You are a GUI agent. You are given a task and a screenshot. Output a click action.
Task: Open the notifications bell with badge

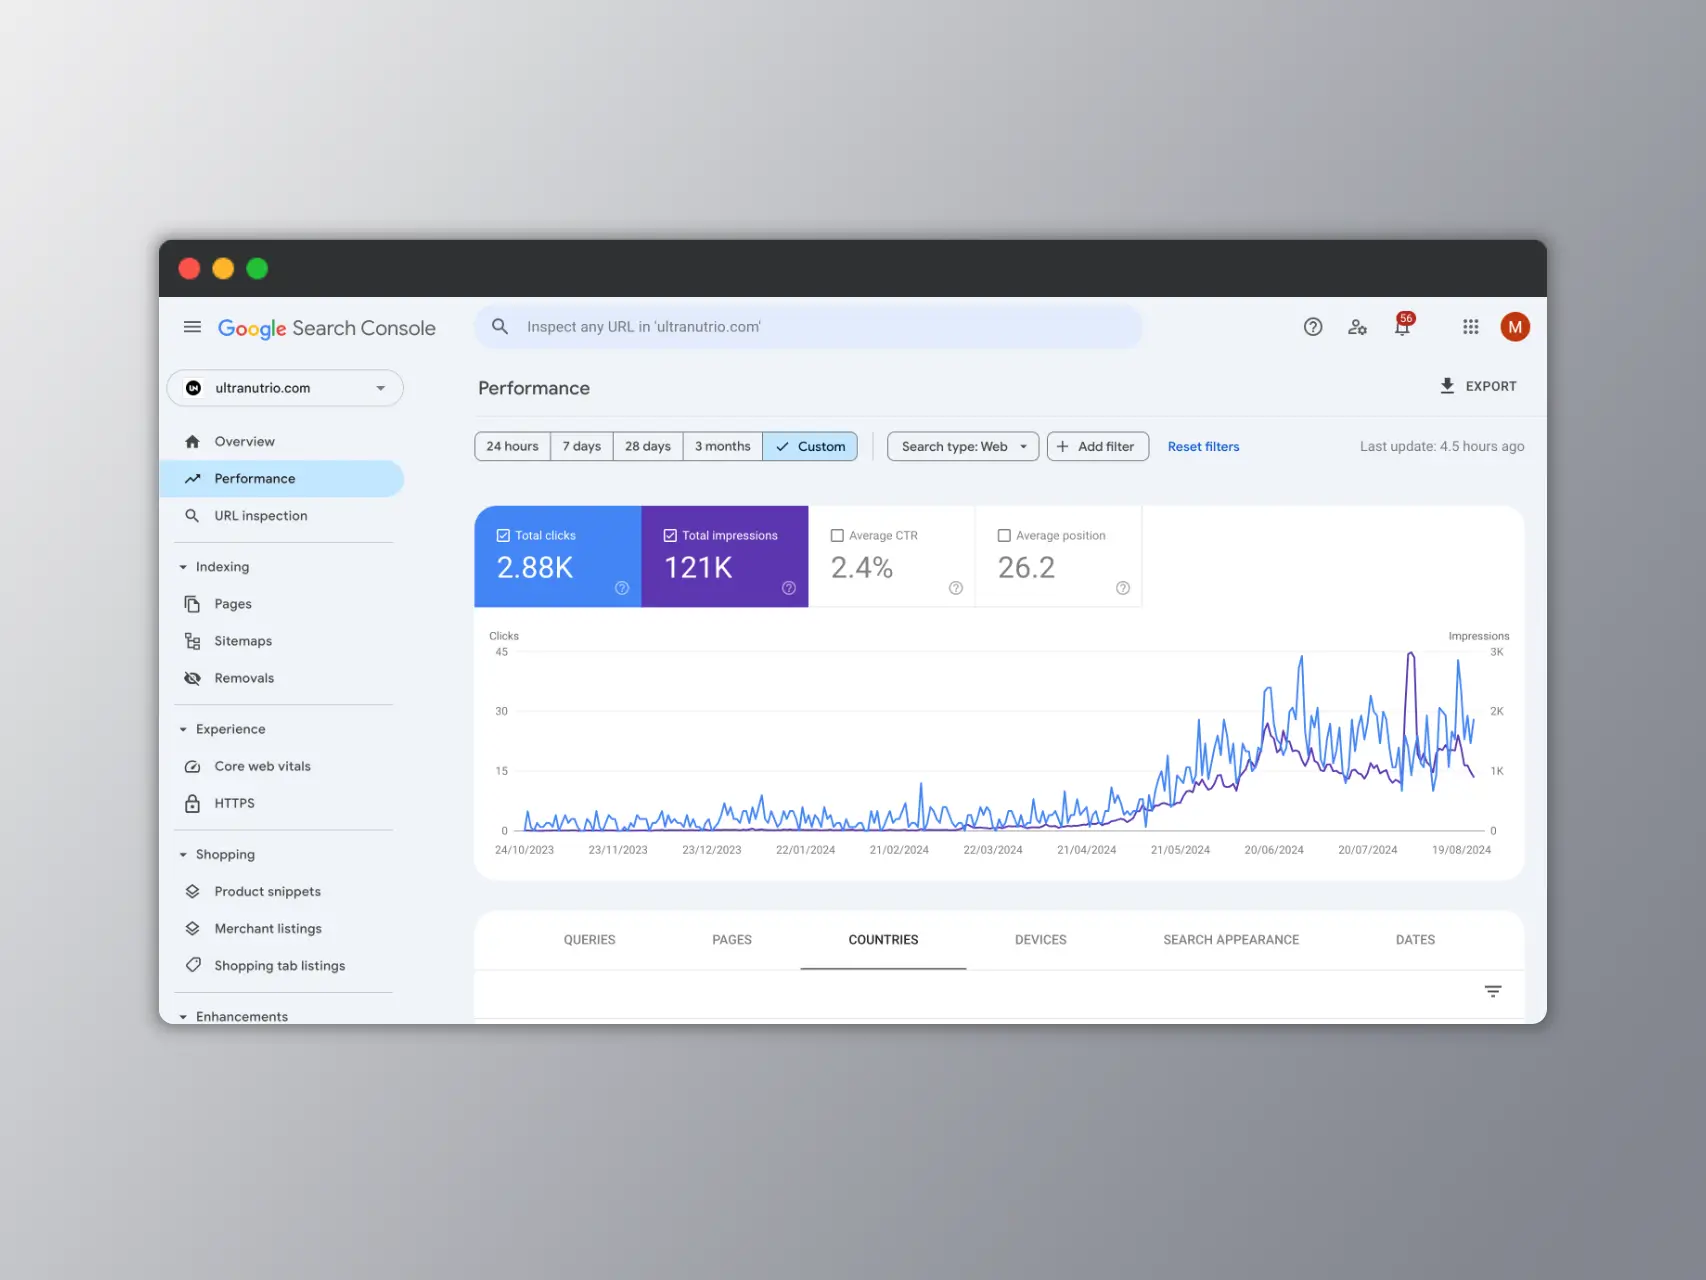pyautogui.click(x=1403, y=327)
